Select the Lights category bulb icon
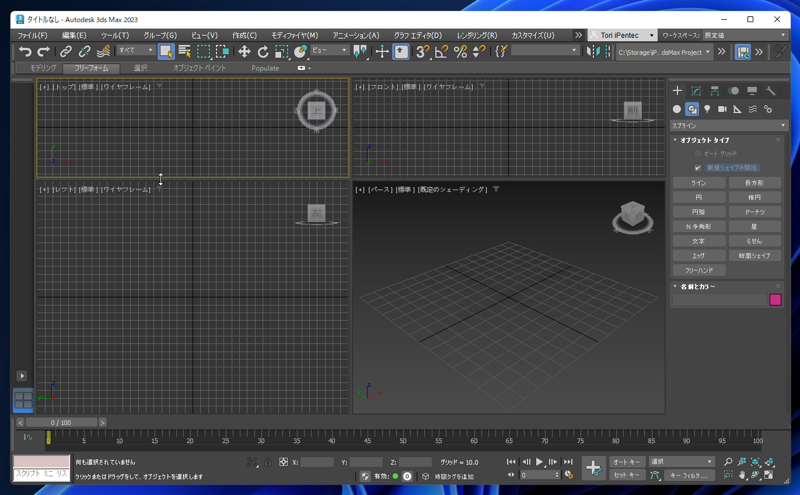This screenshot has height=495, width=800. tap(707, 109)
